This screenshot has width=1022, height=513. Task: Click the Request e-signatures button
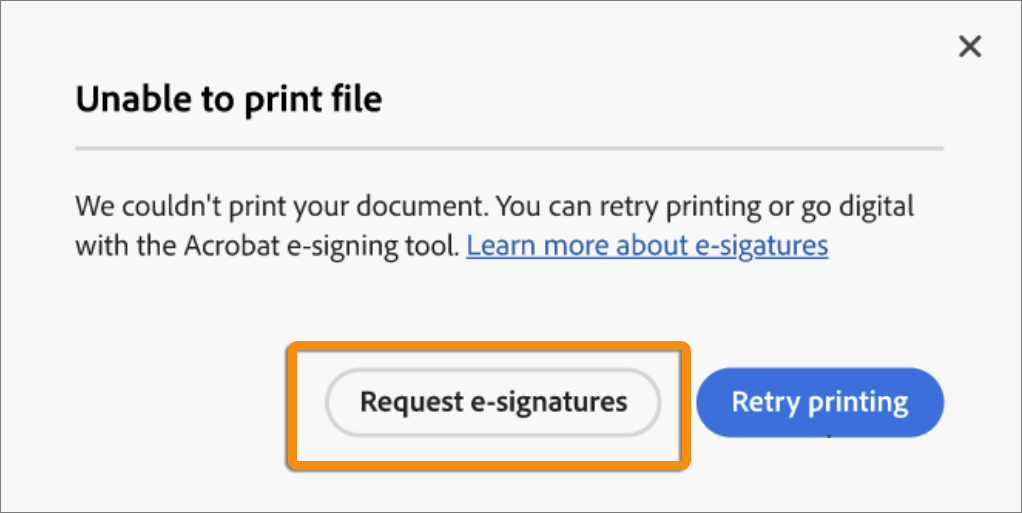(x=493, y=402)
